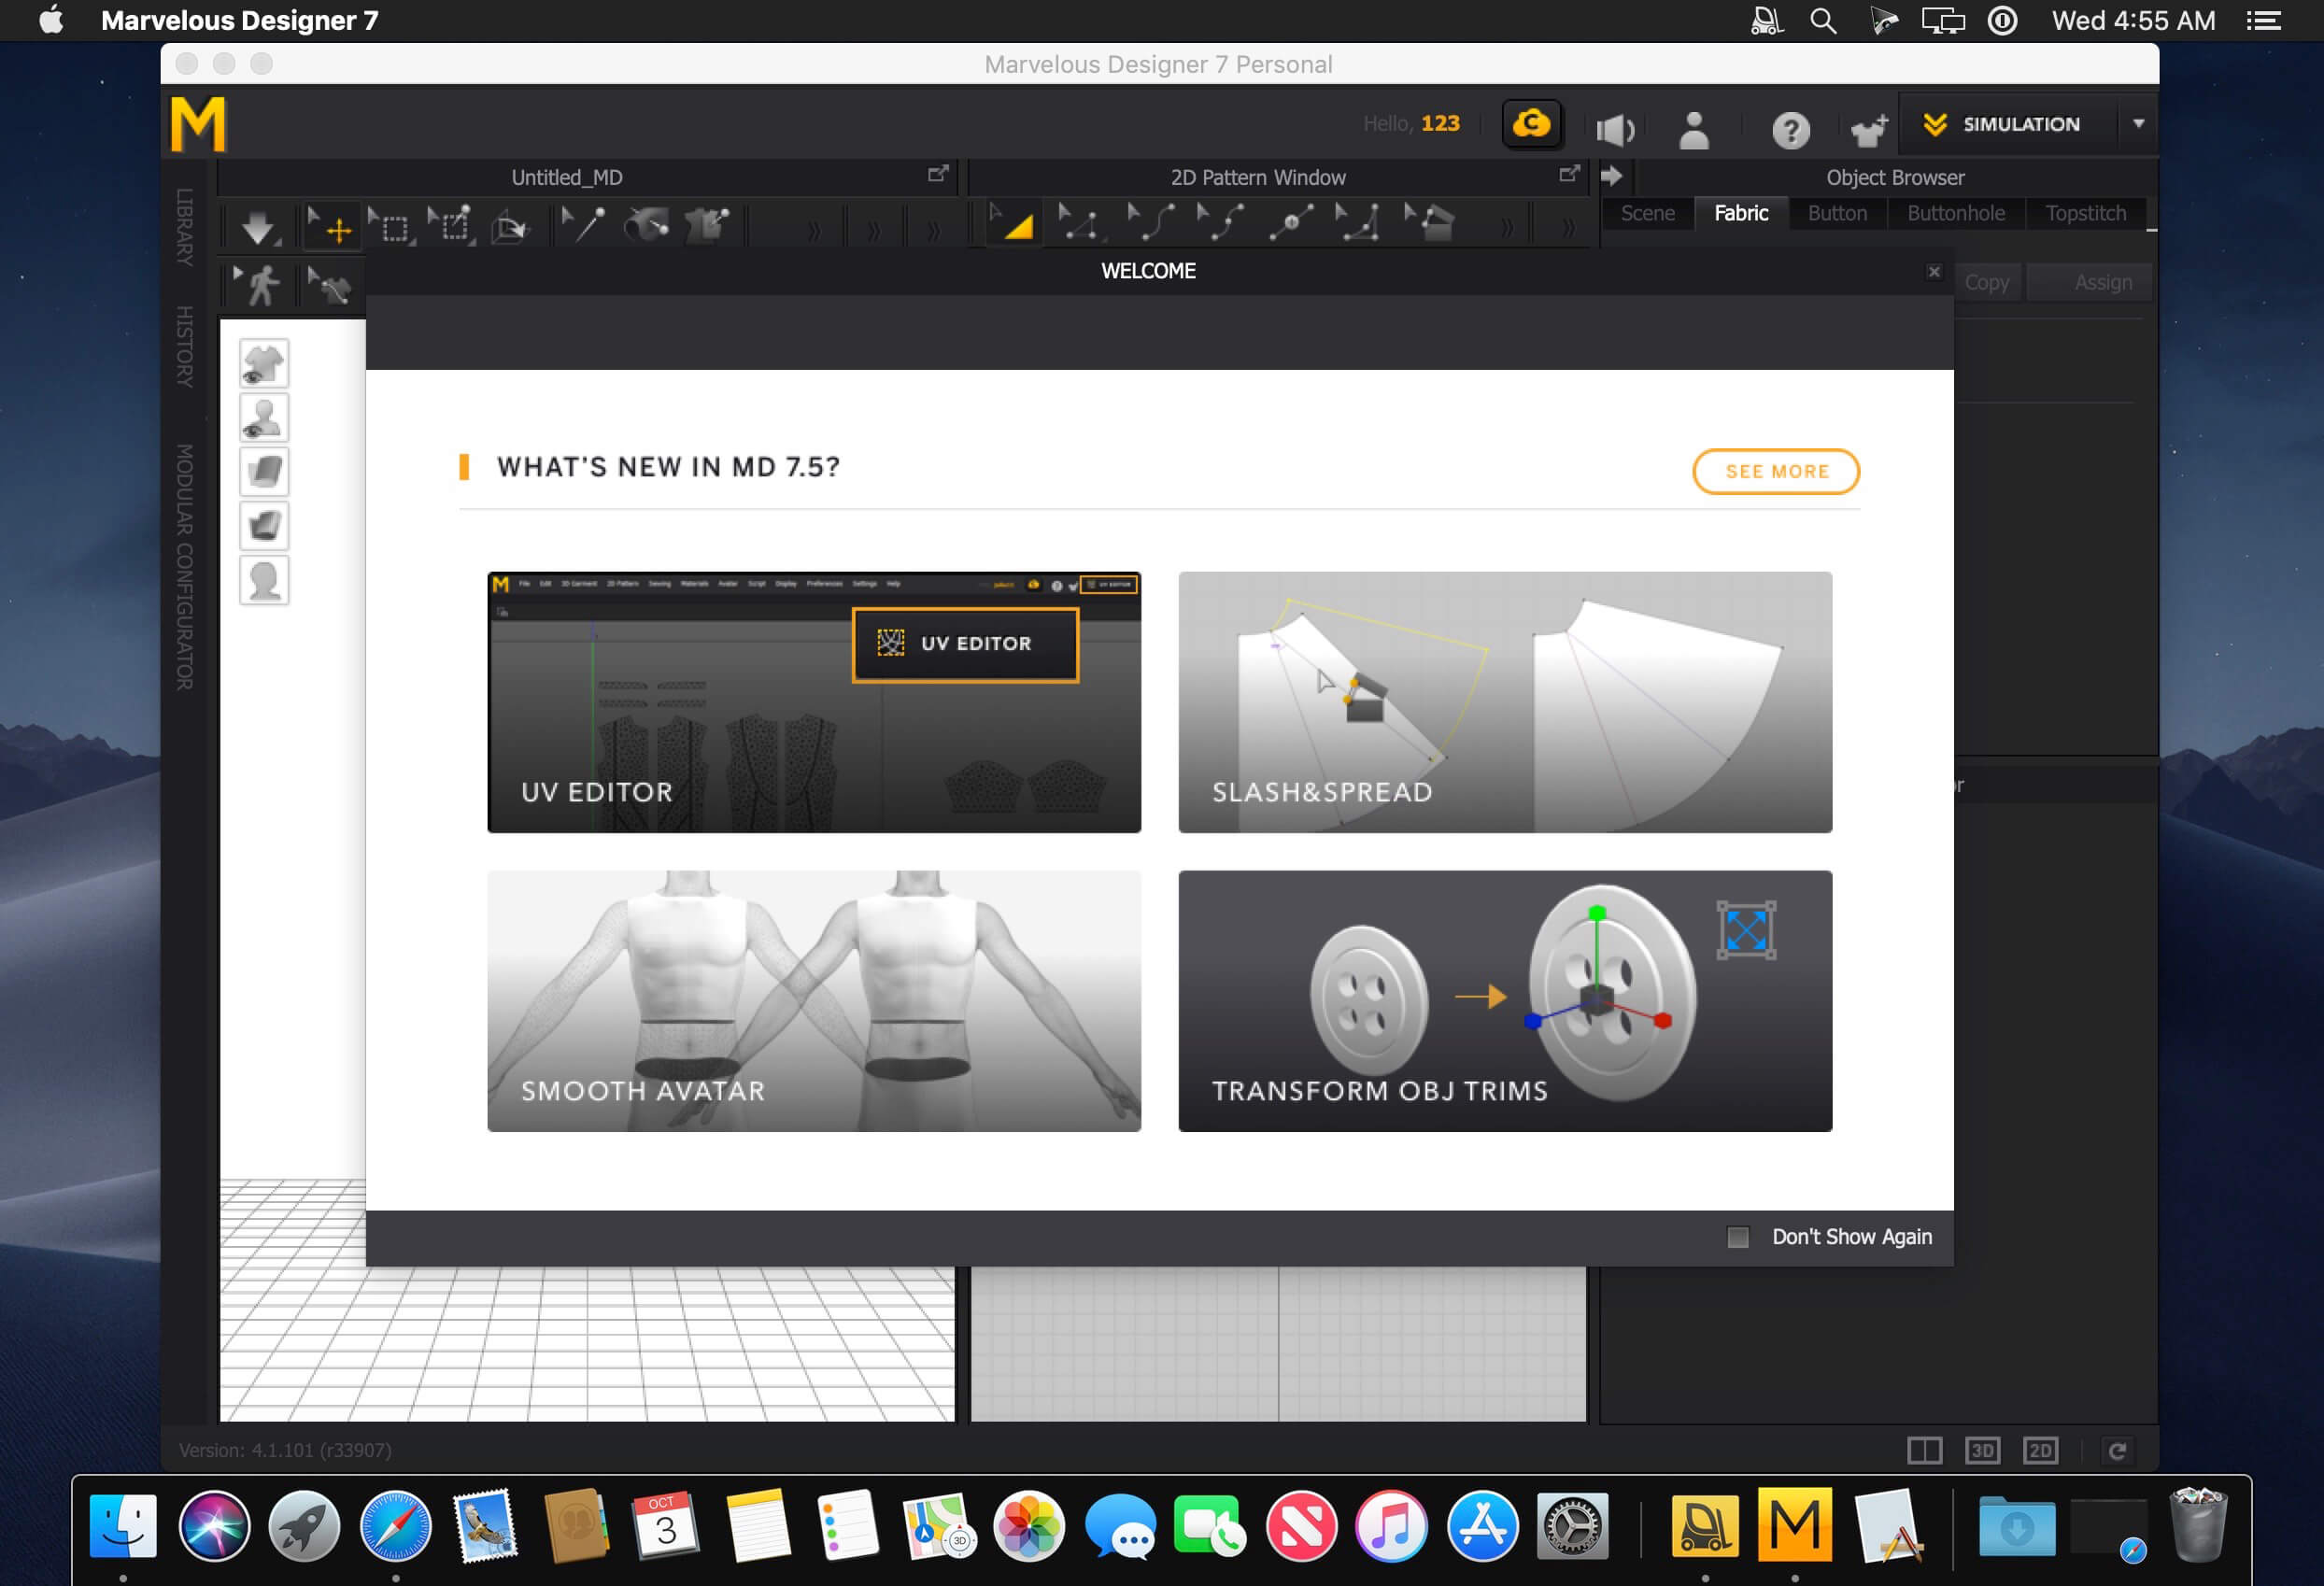The width and height of the screenshot is (2324, 1586).
Task: Switch to 3D-only window layout
Action: point(1982,1450)
